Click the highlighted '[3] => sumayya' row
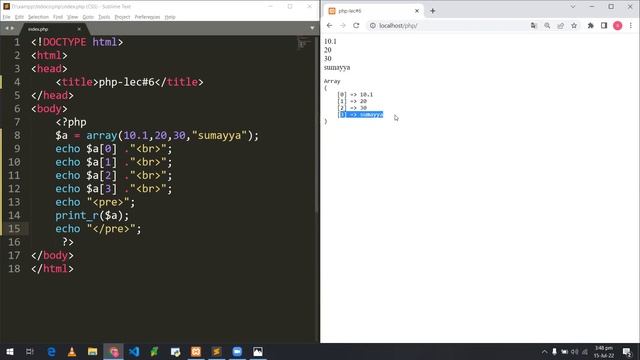 pyautogui.click(x=360, y=115)
